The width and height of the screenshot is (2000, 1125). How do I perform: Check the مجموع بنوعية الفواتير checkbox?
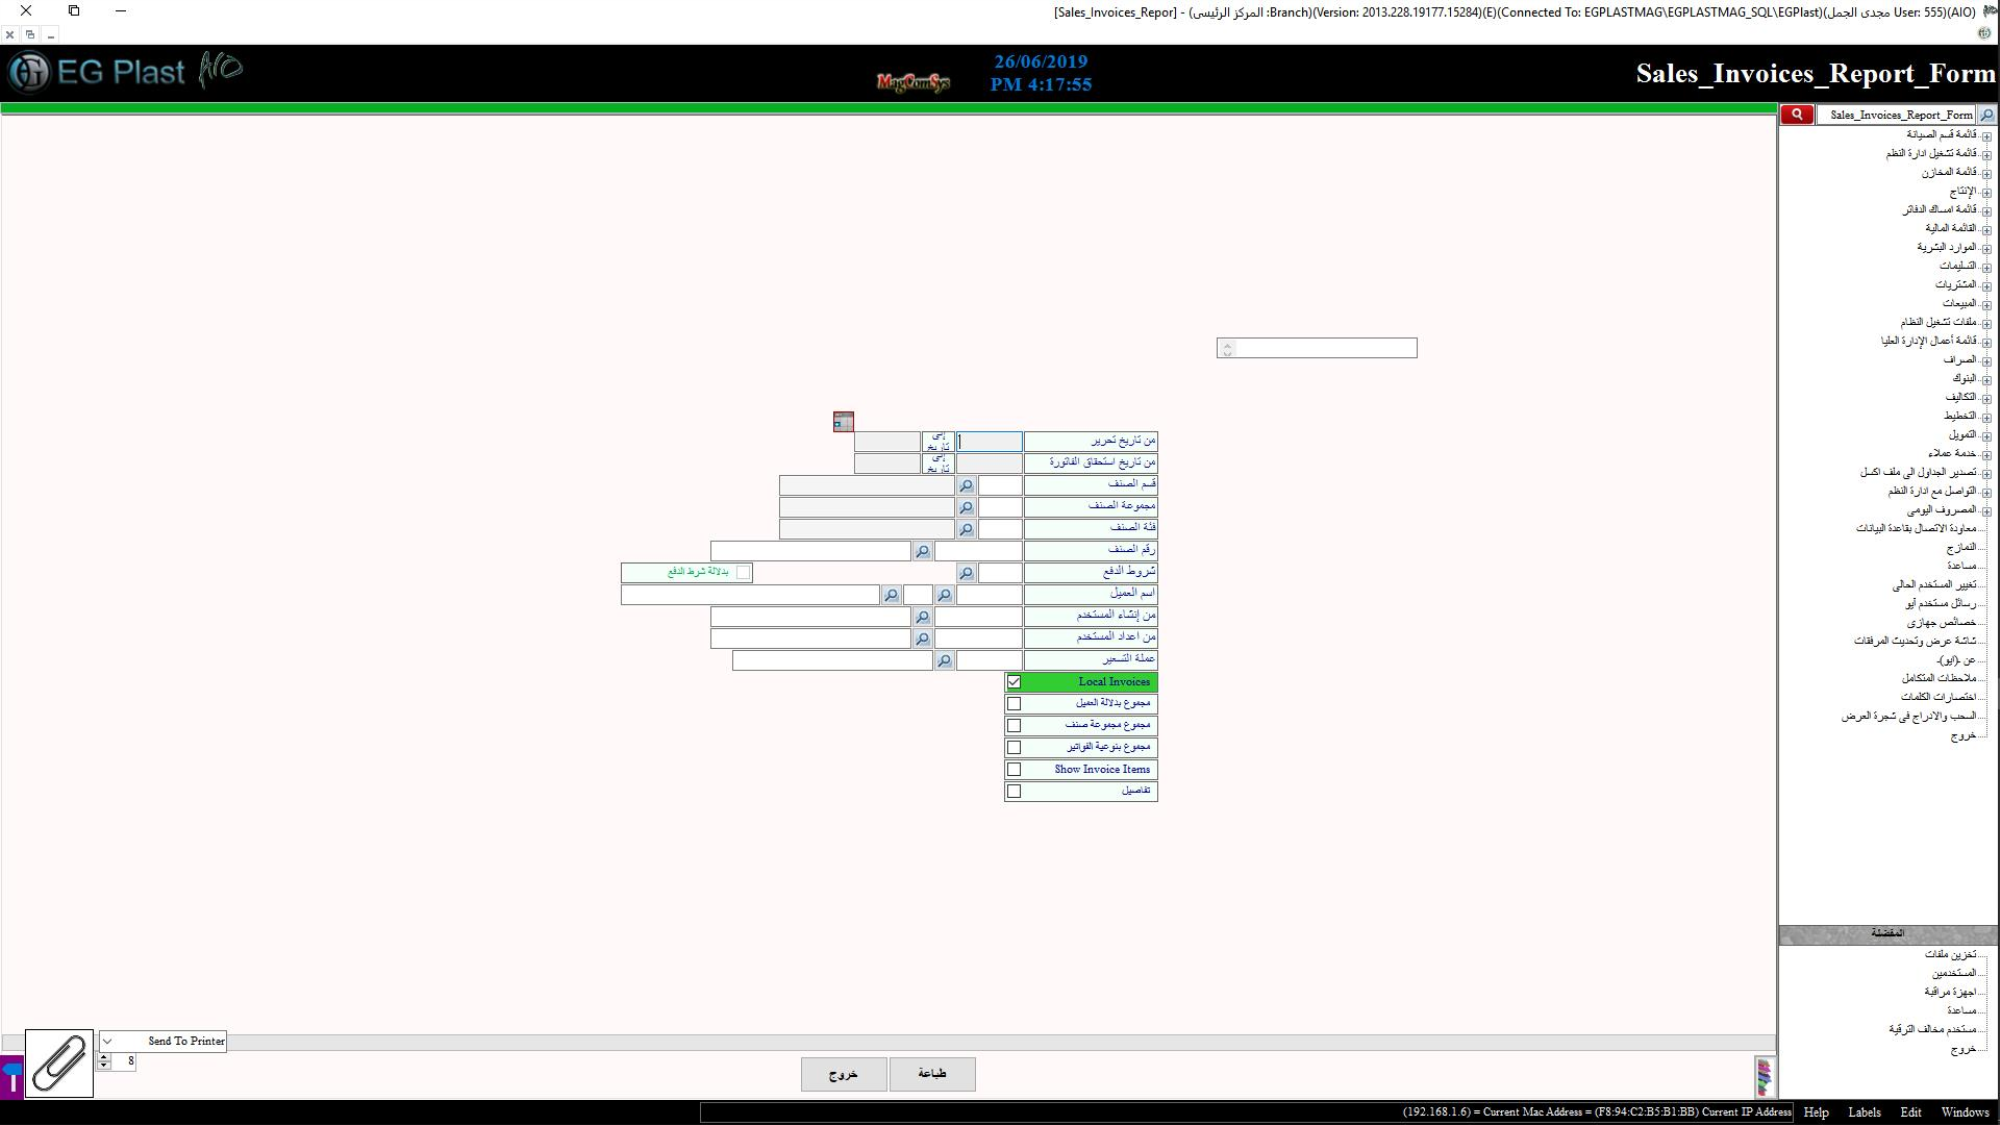click(1014, 748)
